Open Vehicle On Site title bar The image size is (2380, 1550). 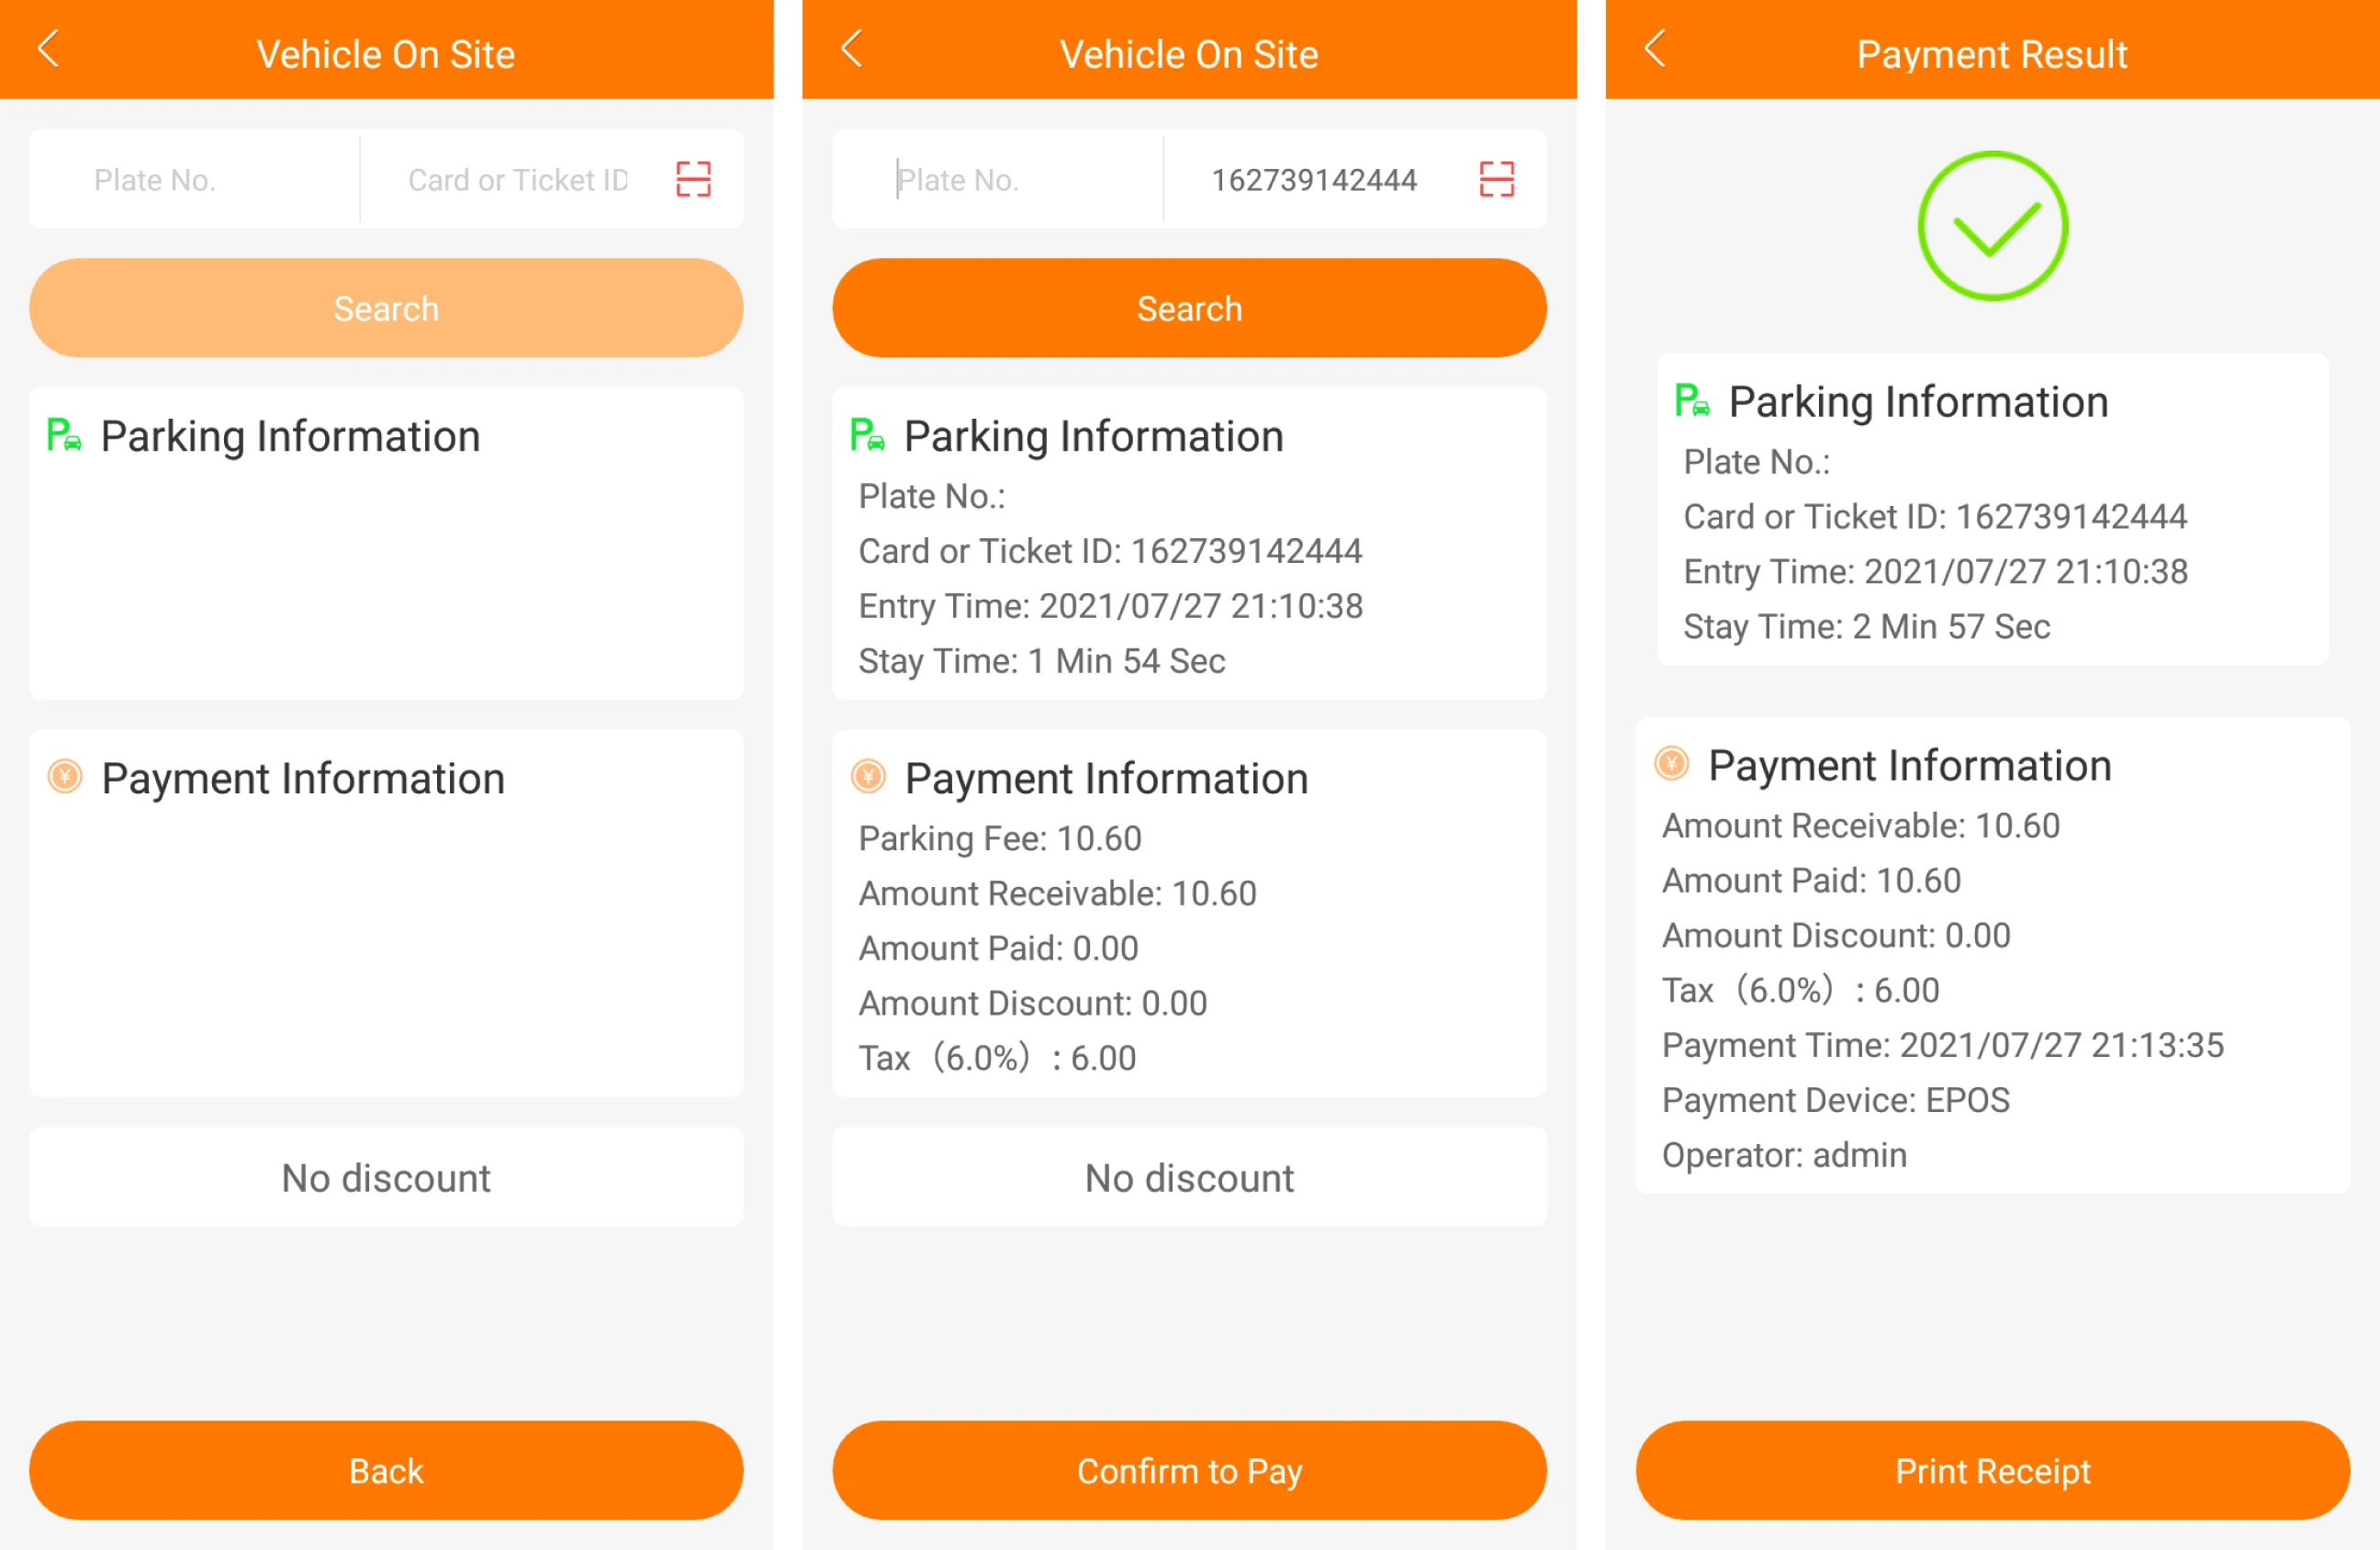[x=386, y=53]
